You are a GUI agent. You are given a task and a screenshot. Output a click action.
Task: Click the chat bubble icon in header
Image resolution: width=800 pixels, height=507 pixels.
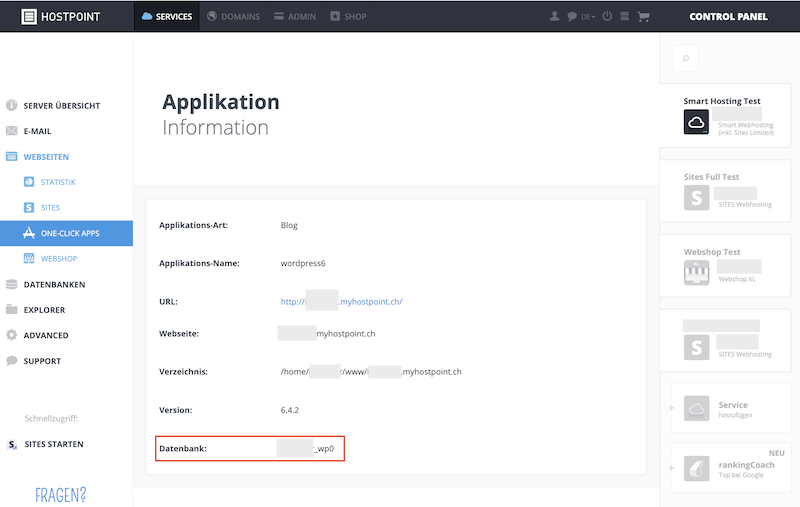pos(572,16)
